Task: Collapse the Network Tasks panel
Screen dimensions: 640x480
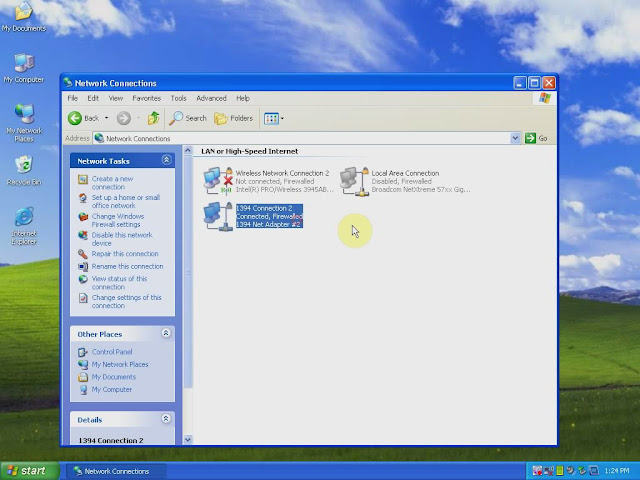Action: pos(166,160)
